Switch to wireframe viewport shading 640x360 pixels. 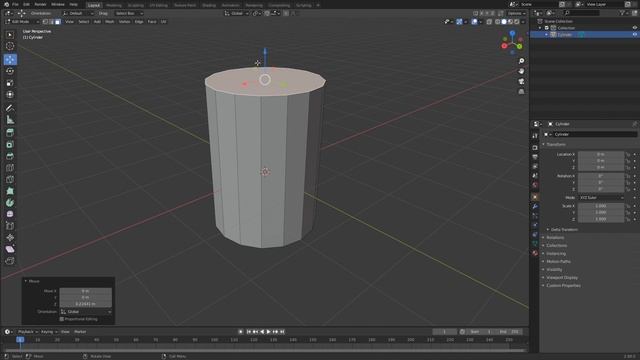(498, 22)
